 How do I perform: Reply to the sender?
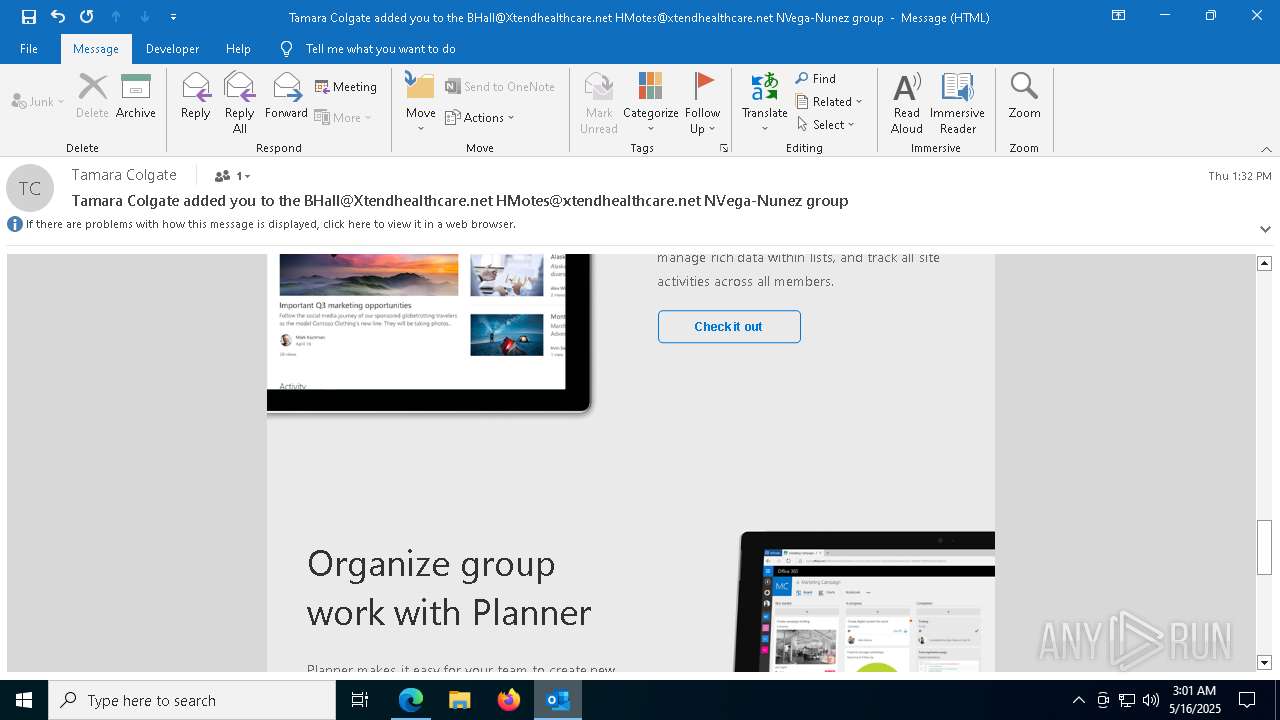(195, 96)
